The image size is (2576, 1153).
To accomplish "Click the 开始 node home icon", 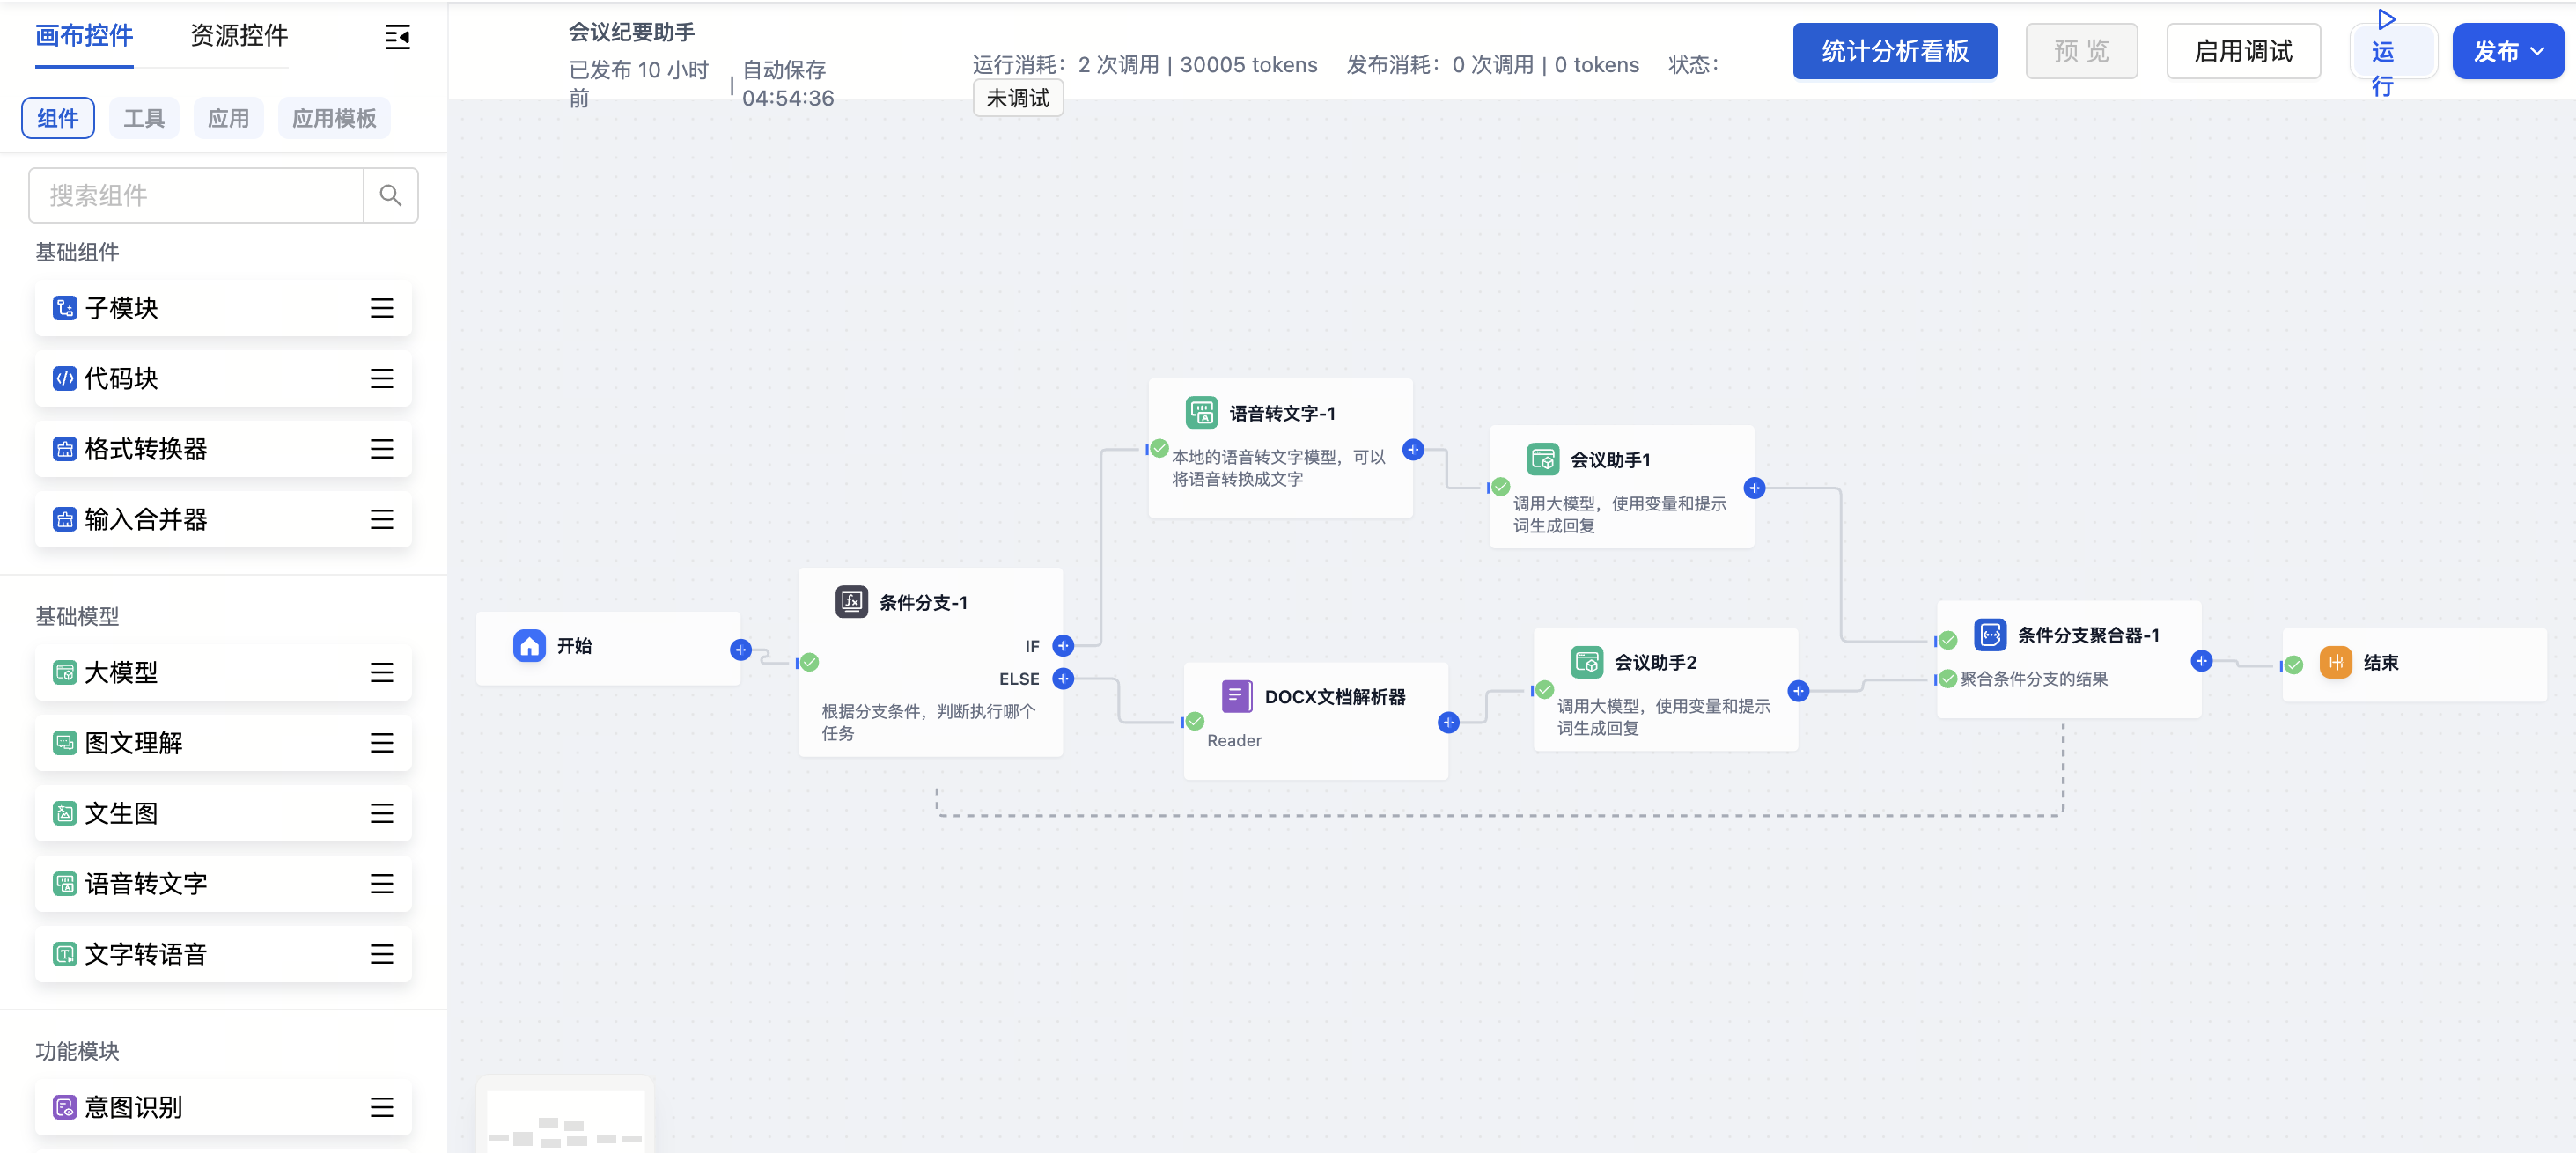I will click(529, 646).
